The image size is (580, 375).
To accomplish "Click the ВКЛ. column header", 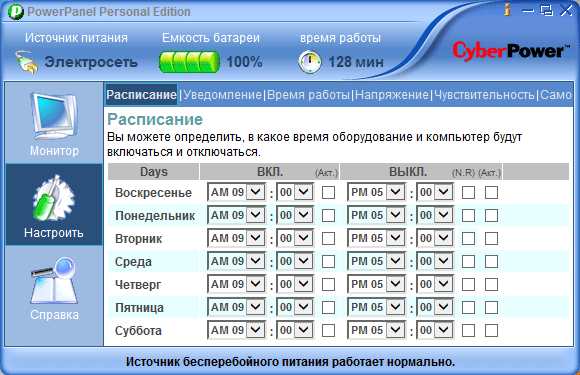I will (270, 172).
